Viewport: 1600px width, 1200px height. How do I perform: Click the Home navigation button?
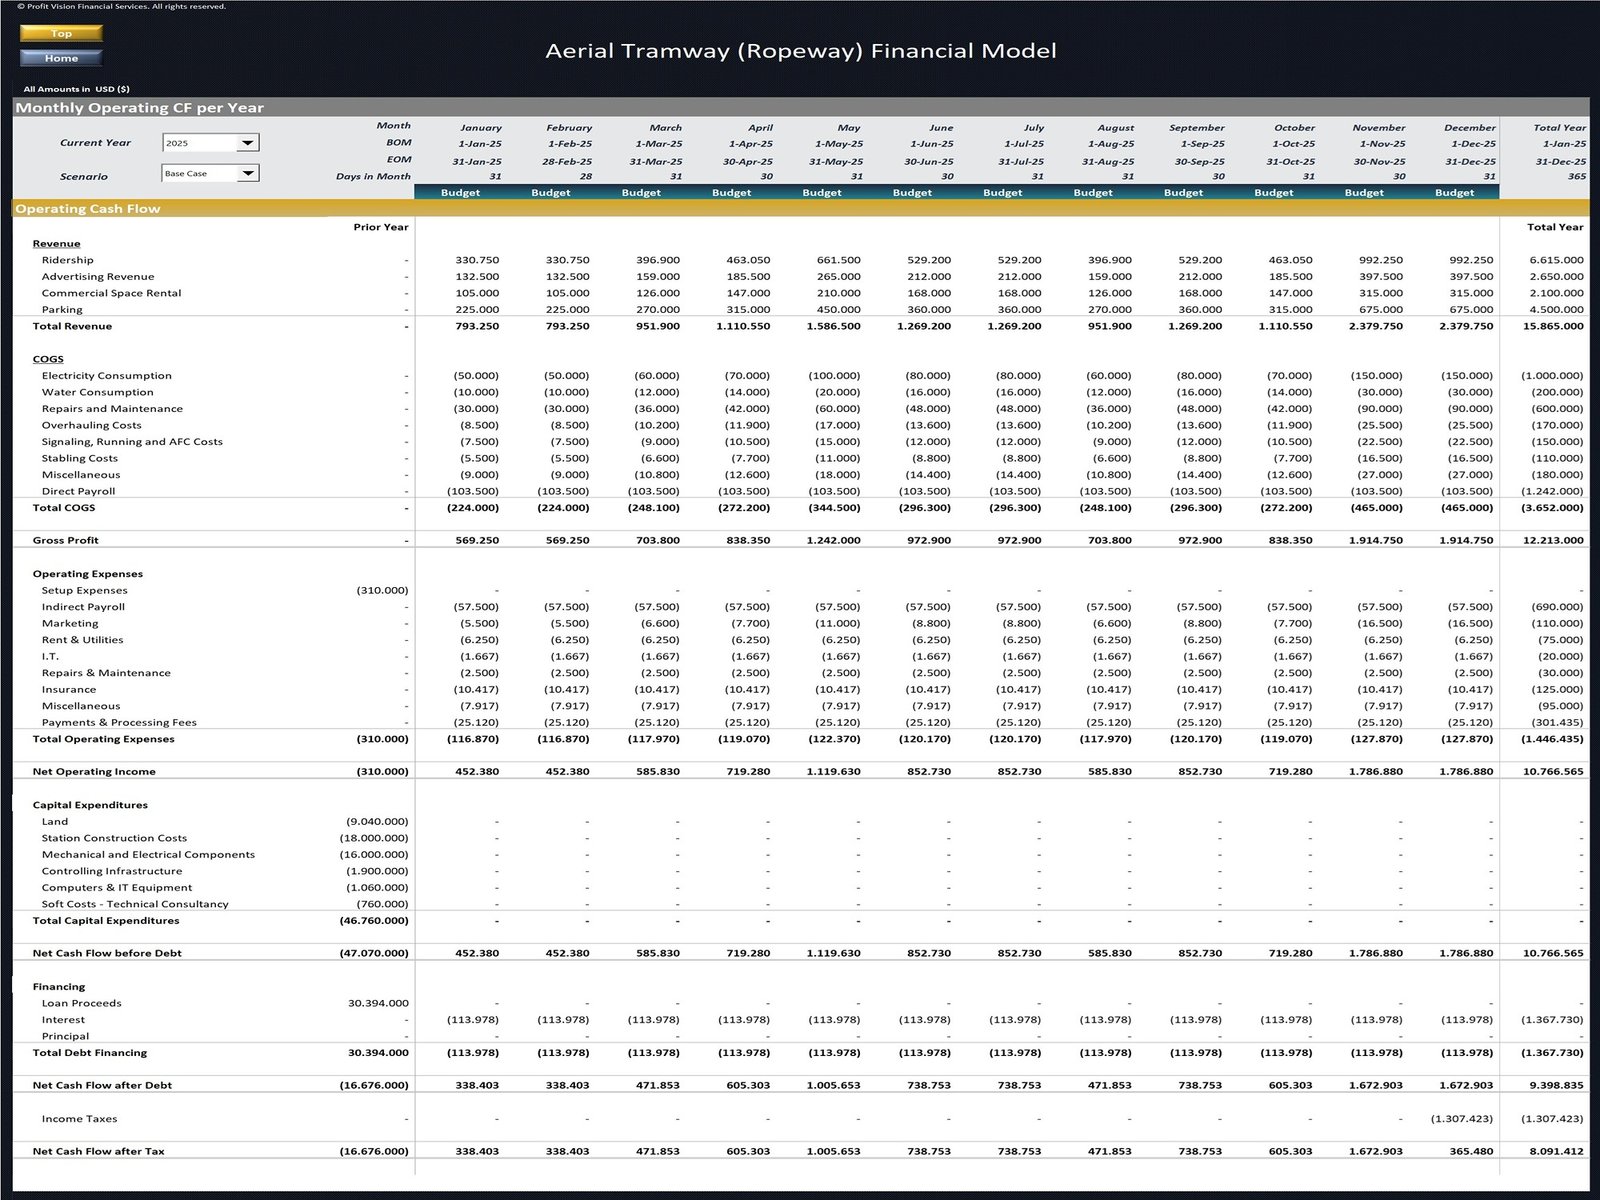60,57
